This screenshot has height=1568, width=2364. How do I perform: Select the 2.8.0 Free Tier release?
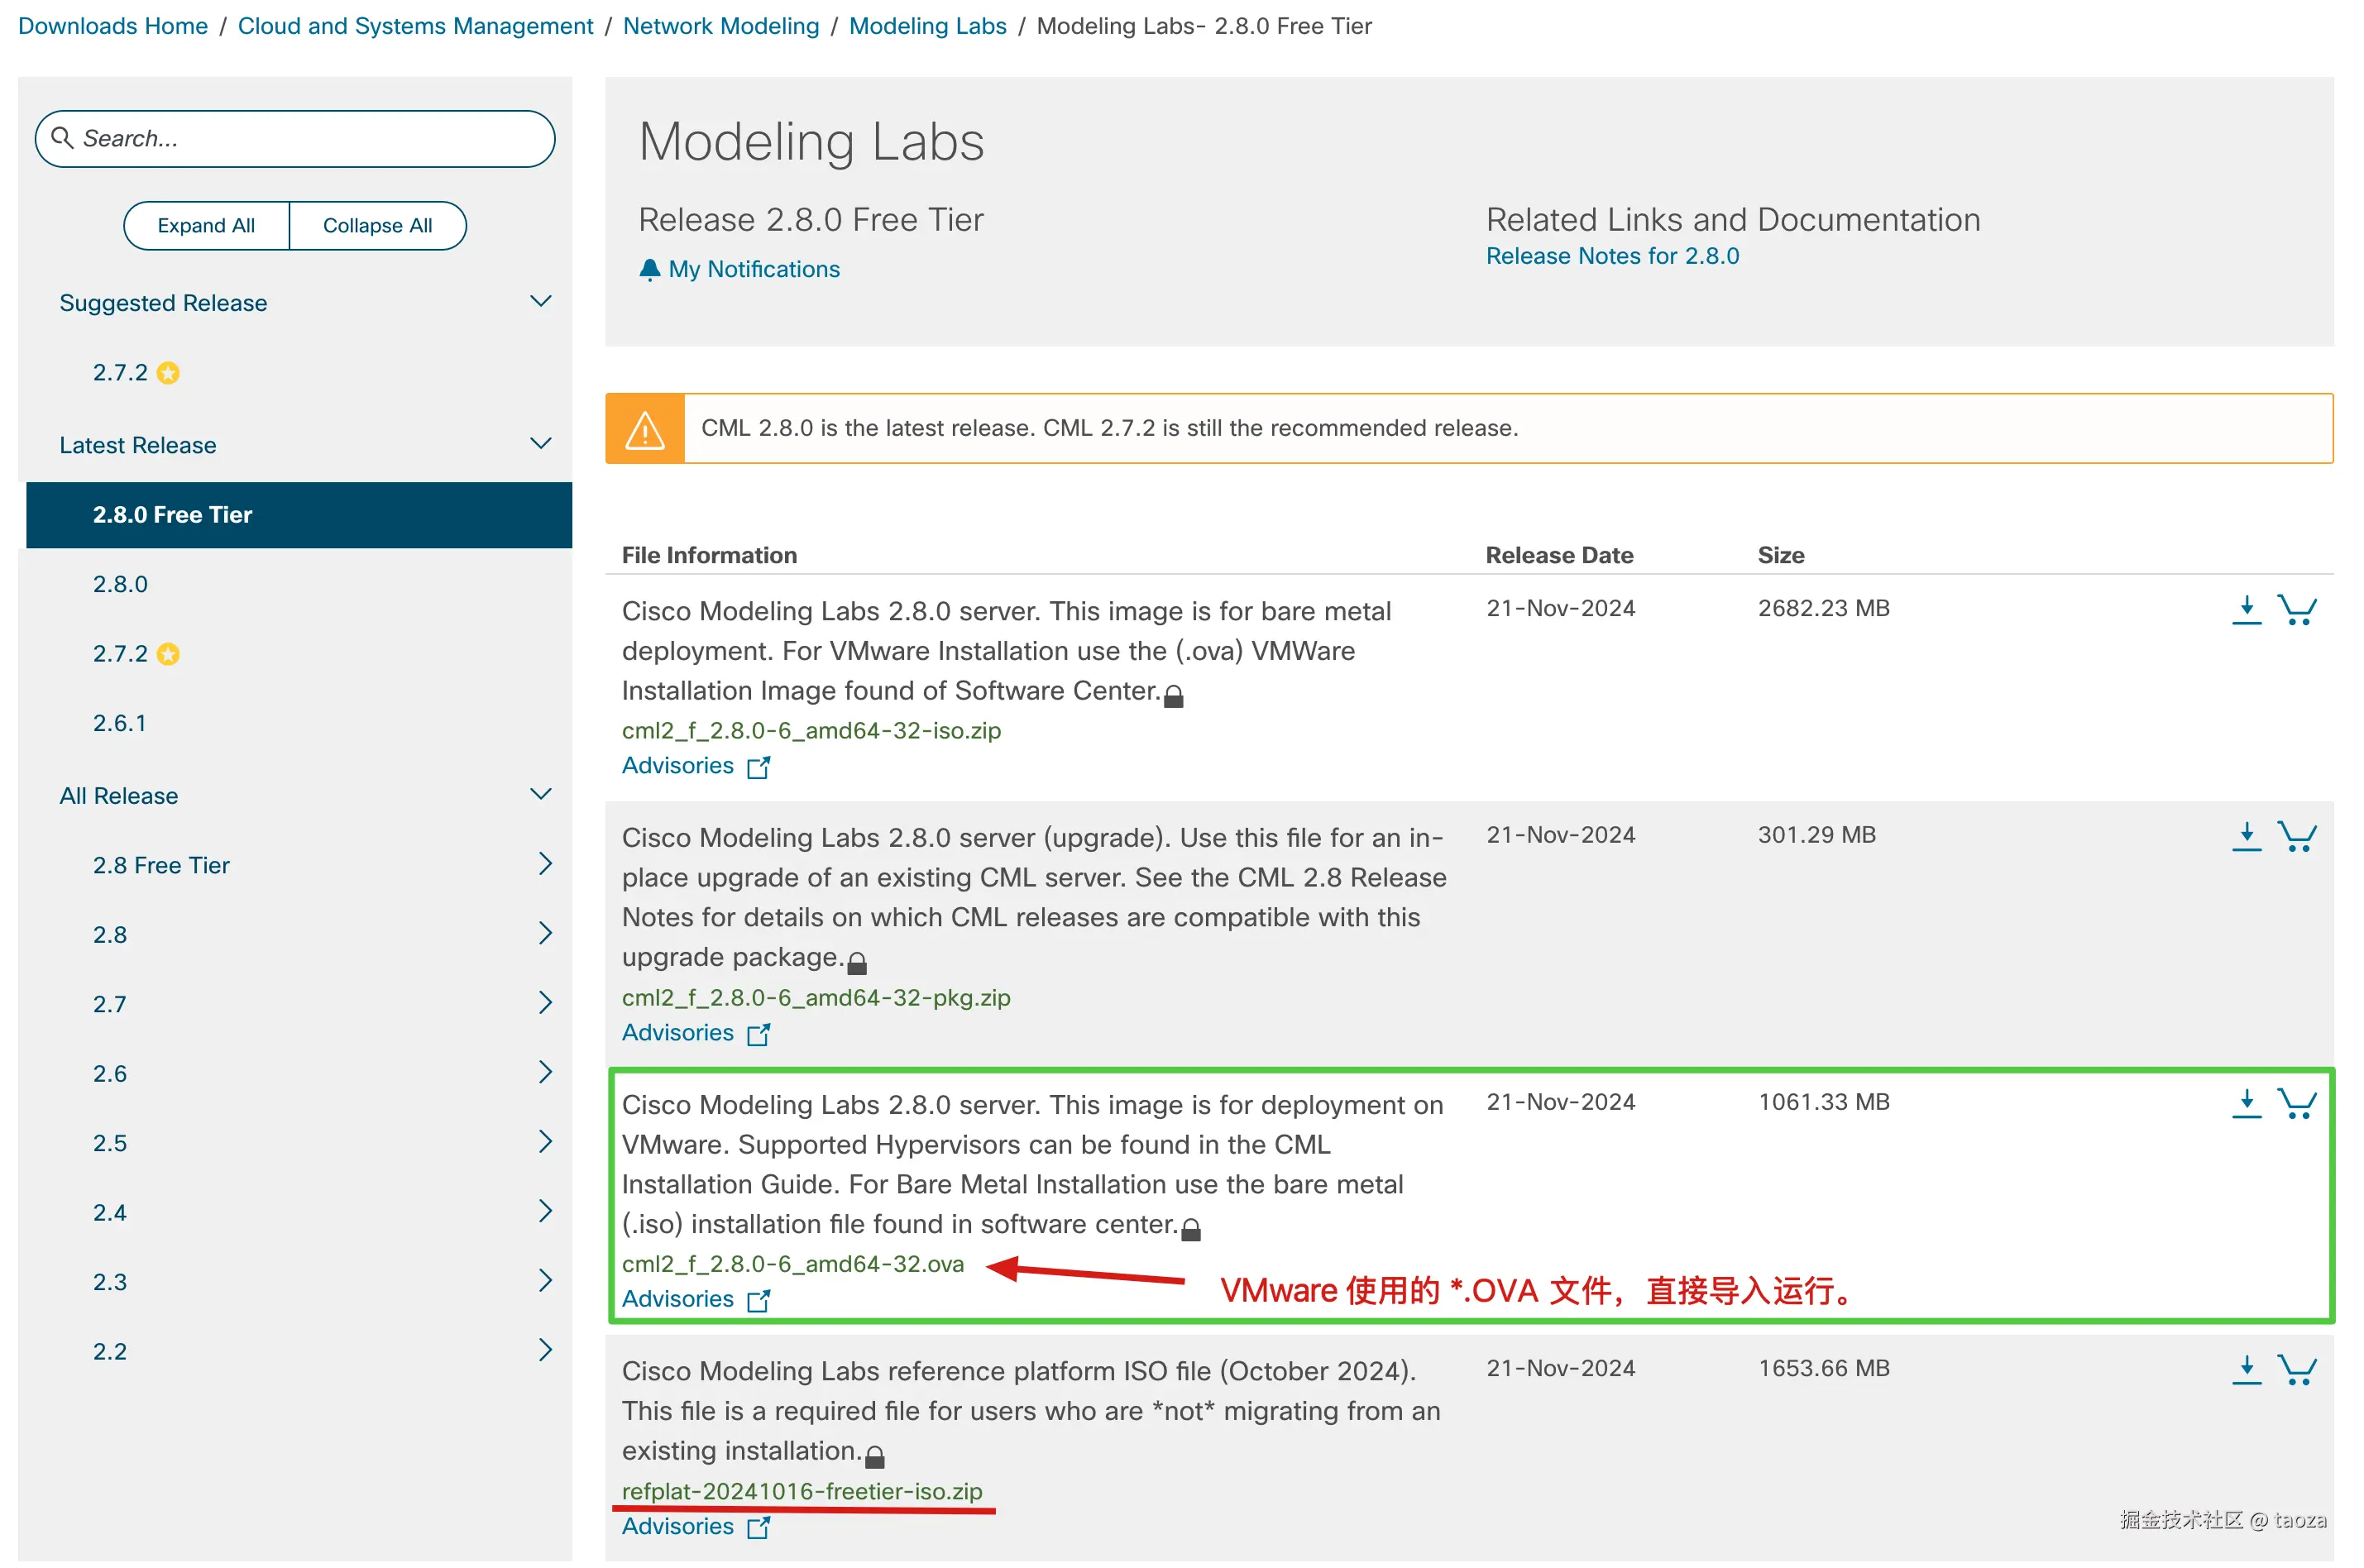pyautogui.click(x=172, y=515)
